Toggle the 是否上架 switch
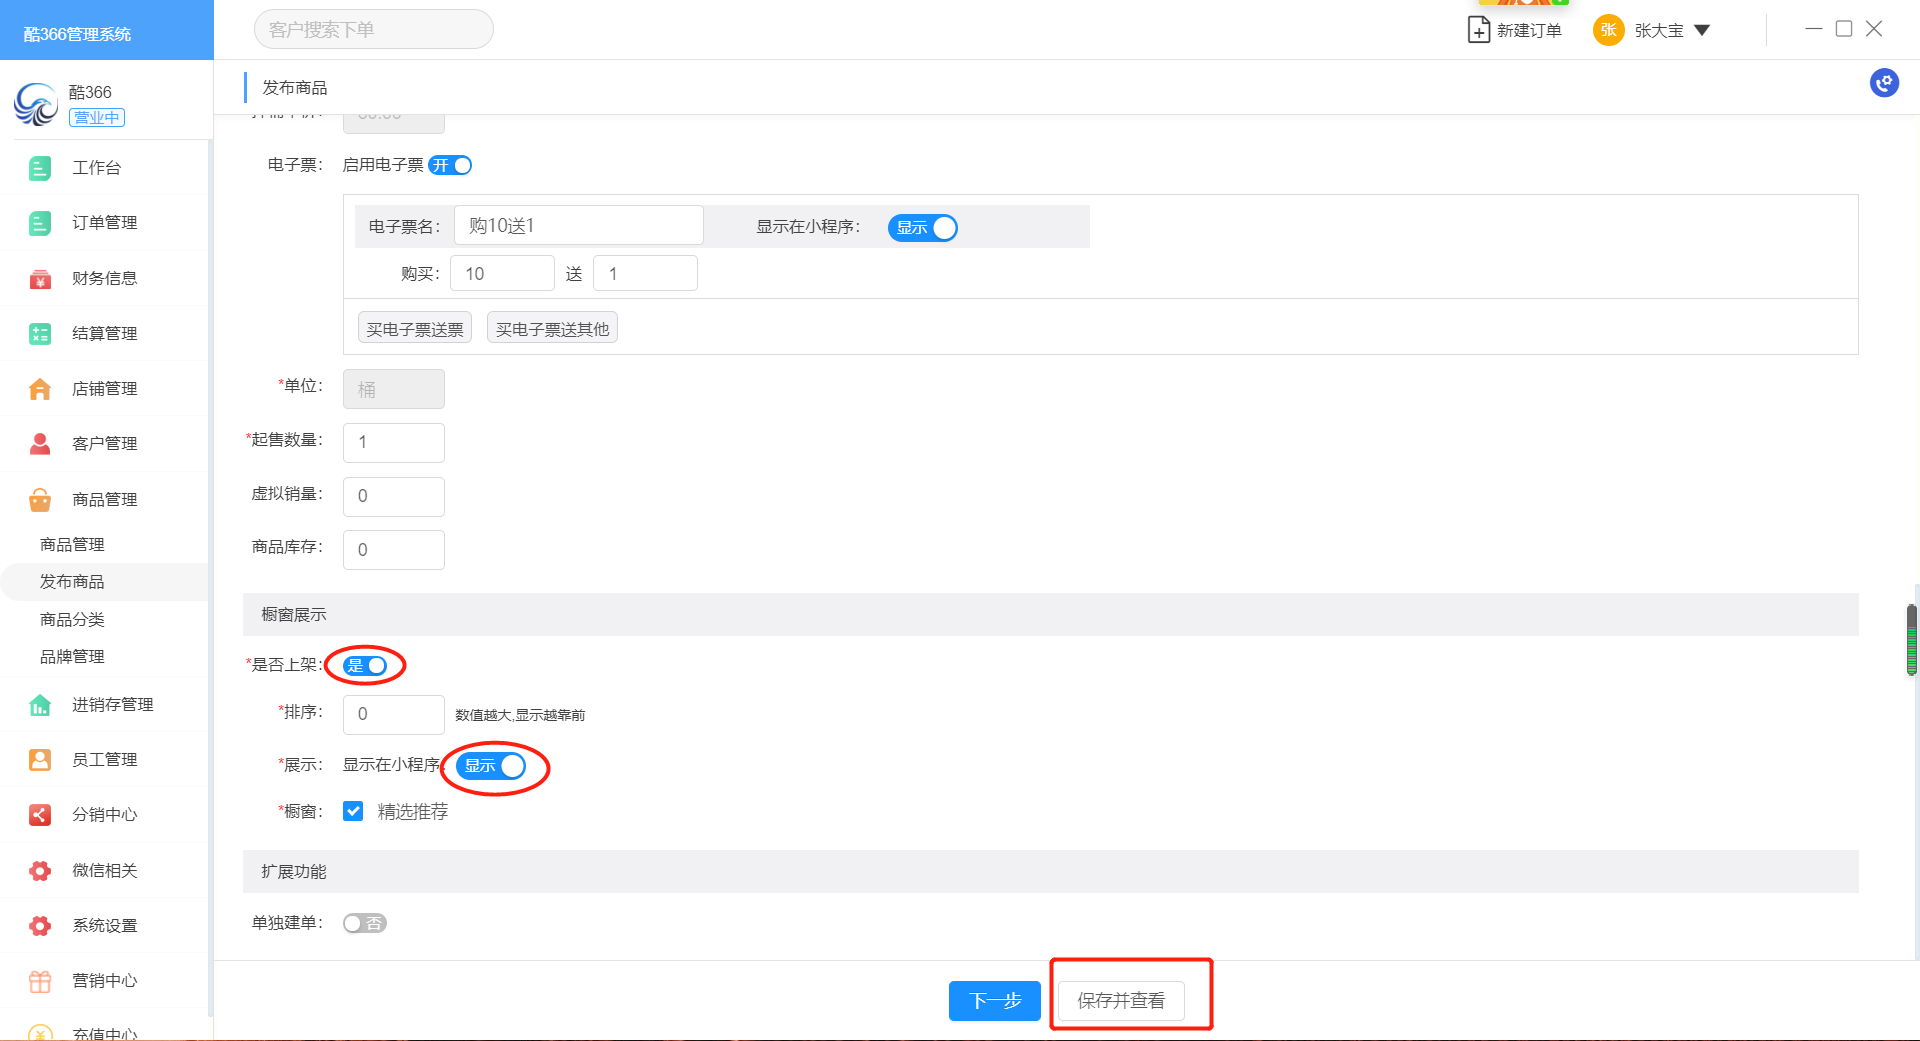Screen dimensions: 1920x1041 pyautogui.click(x=365, y=666)
